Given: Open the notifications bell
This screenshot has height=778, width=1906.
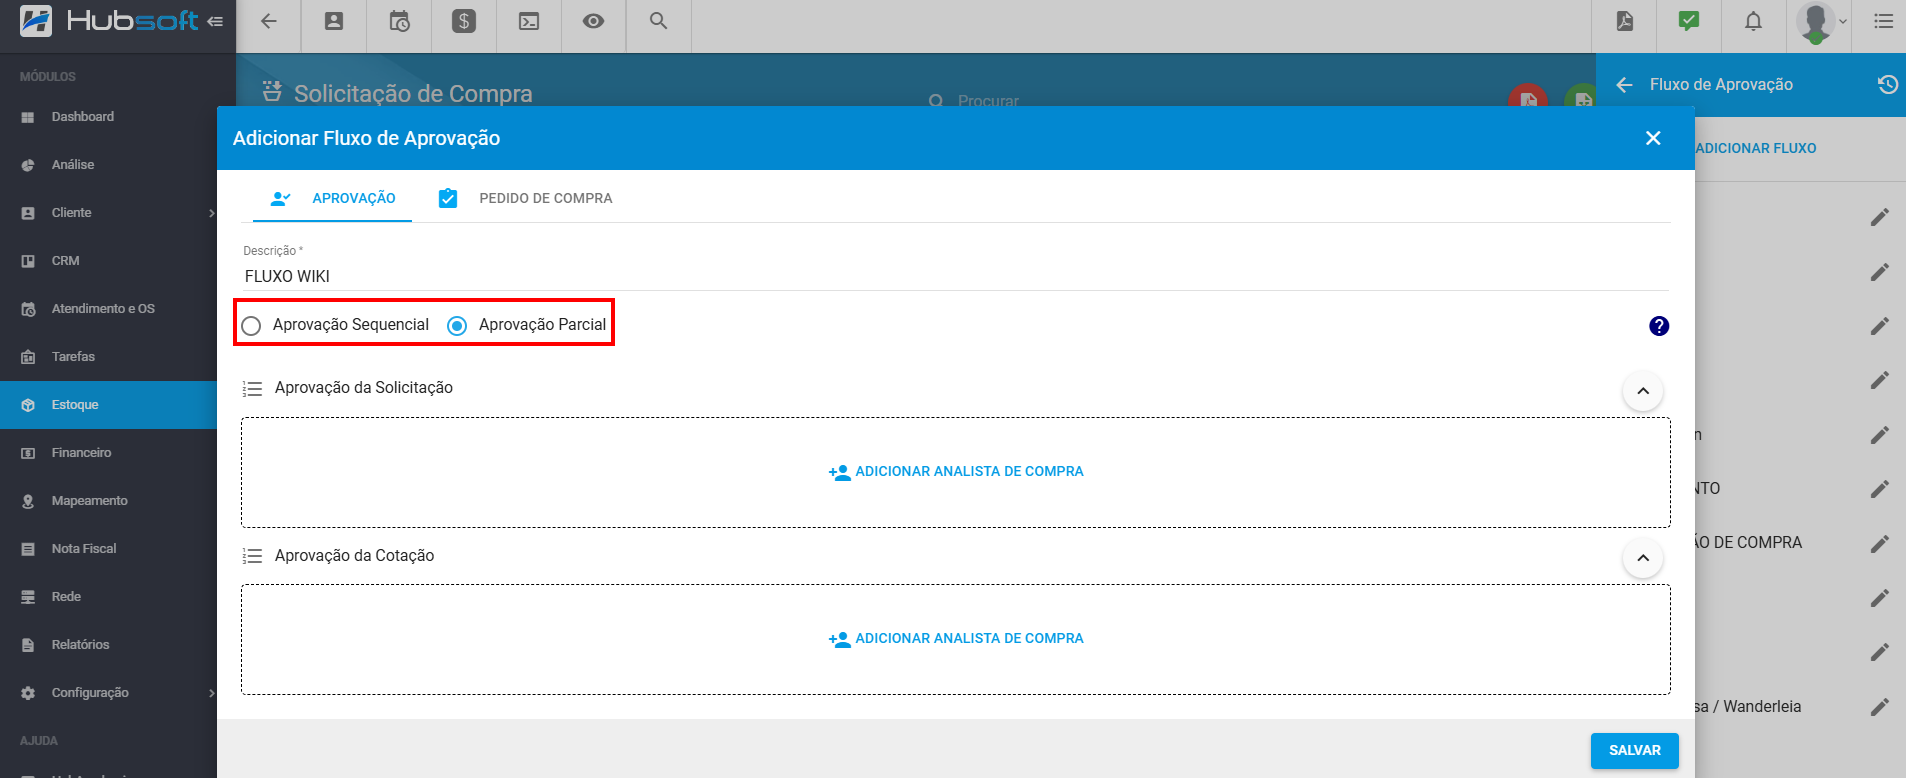Looking at the screenshot, I should [x=1753, y=21].
